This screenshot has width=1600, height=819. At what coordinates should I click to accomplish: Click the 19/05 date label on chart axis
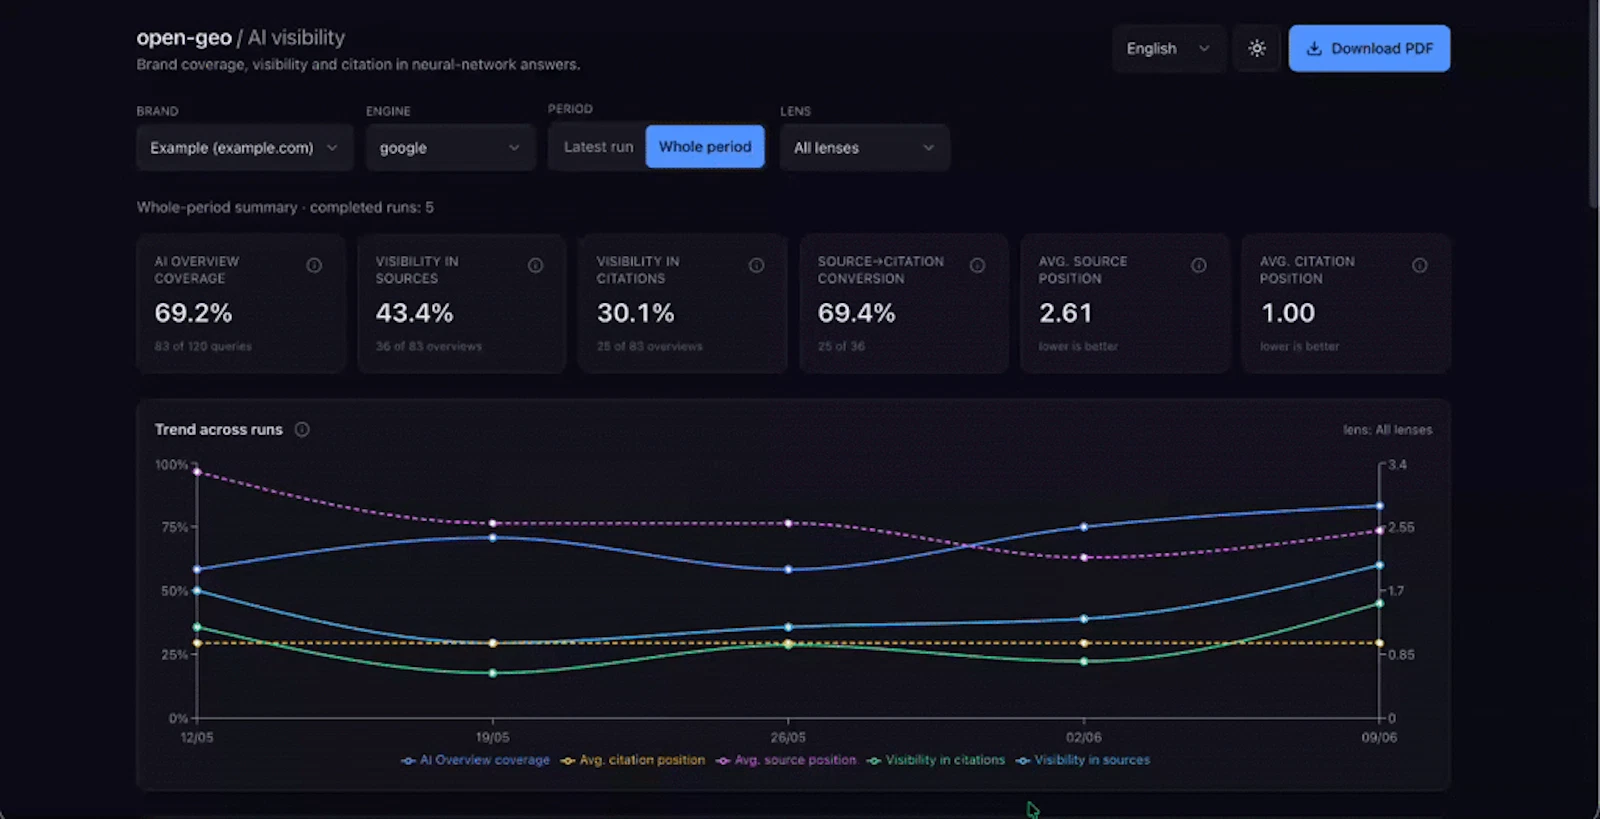coord(492,737)
